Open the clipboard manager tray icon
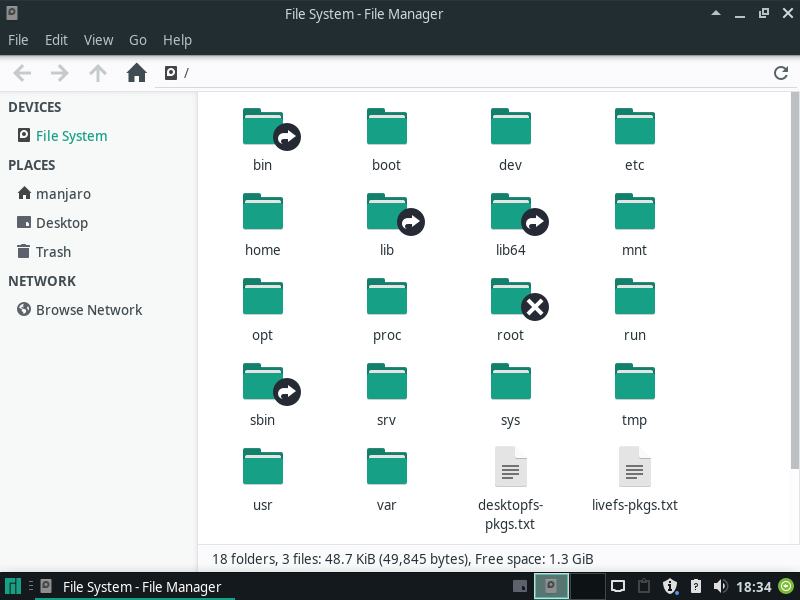 pyautogui.click(x=644, y=586)
